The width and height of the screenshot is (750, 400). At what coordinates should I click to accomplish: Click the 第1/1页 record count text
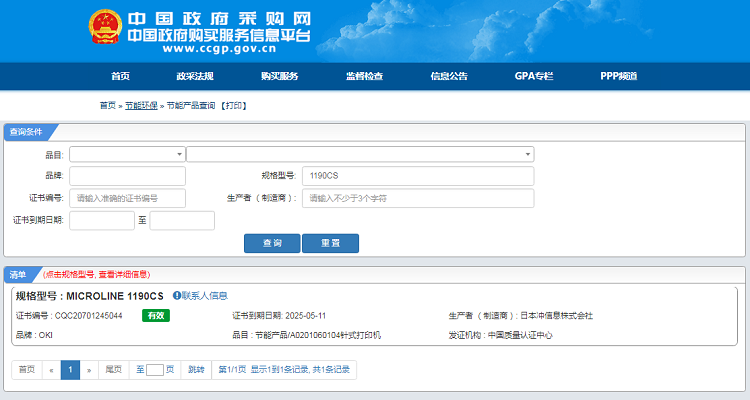(284, 369)
